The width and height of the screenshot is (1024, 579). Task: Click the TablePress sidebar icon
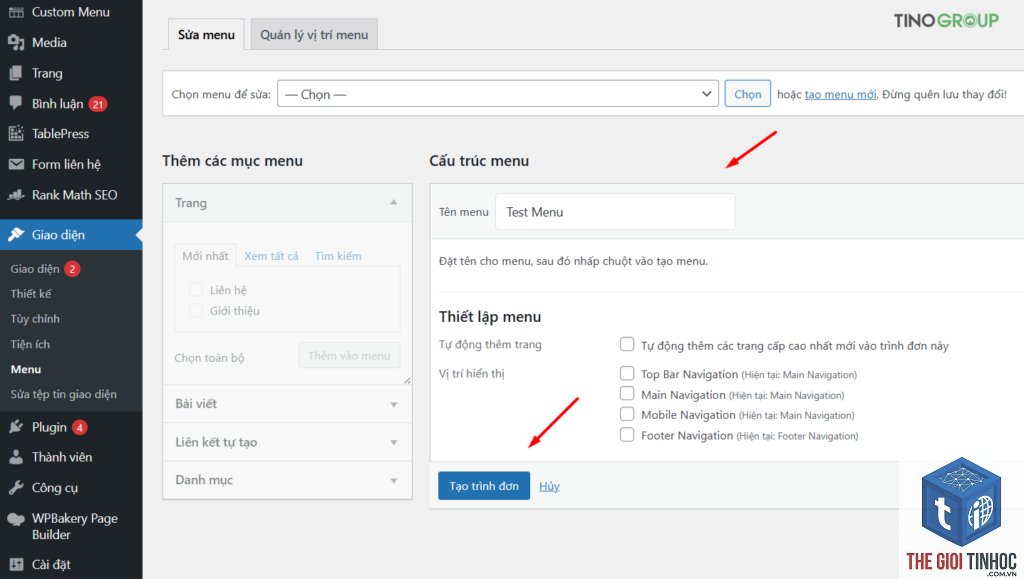(16, 134)
